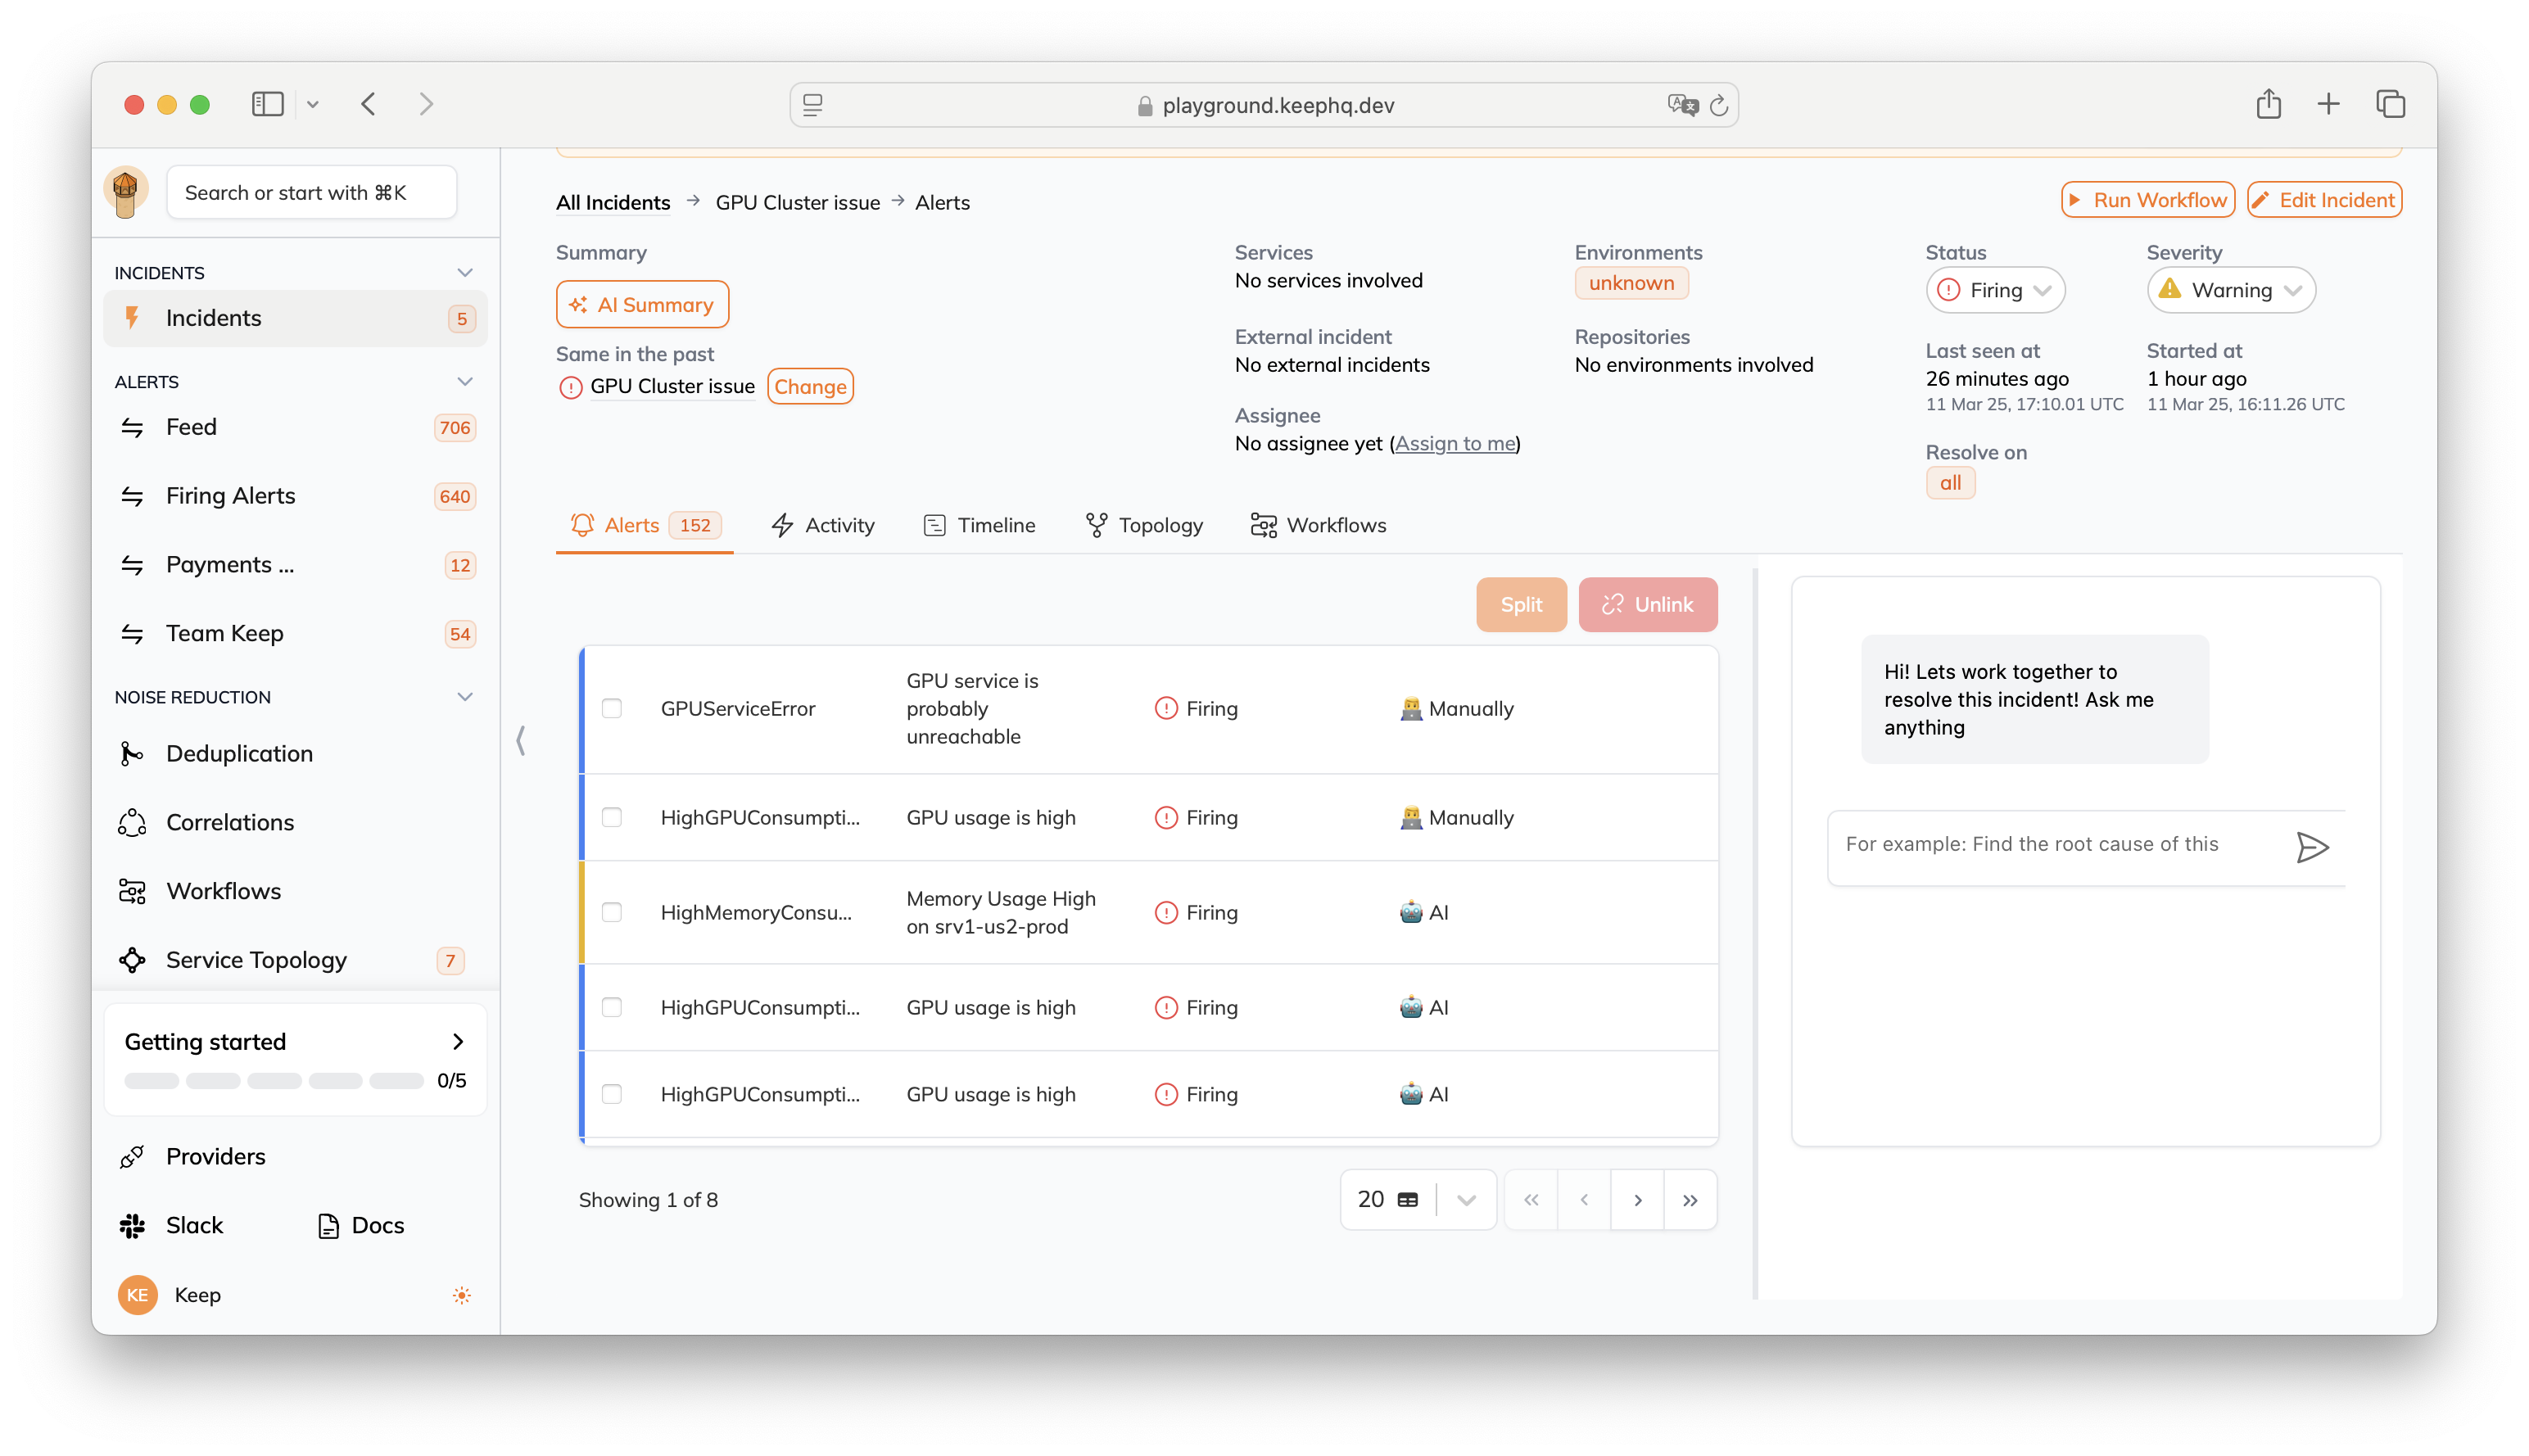Expand the Getting started panel

click(458, 1042)
